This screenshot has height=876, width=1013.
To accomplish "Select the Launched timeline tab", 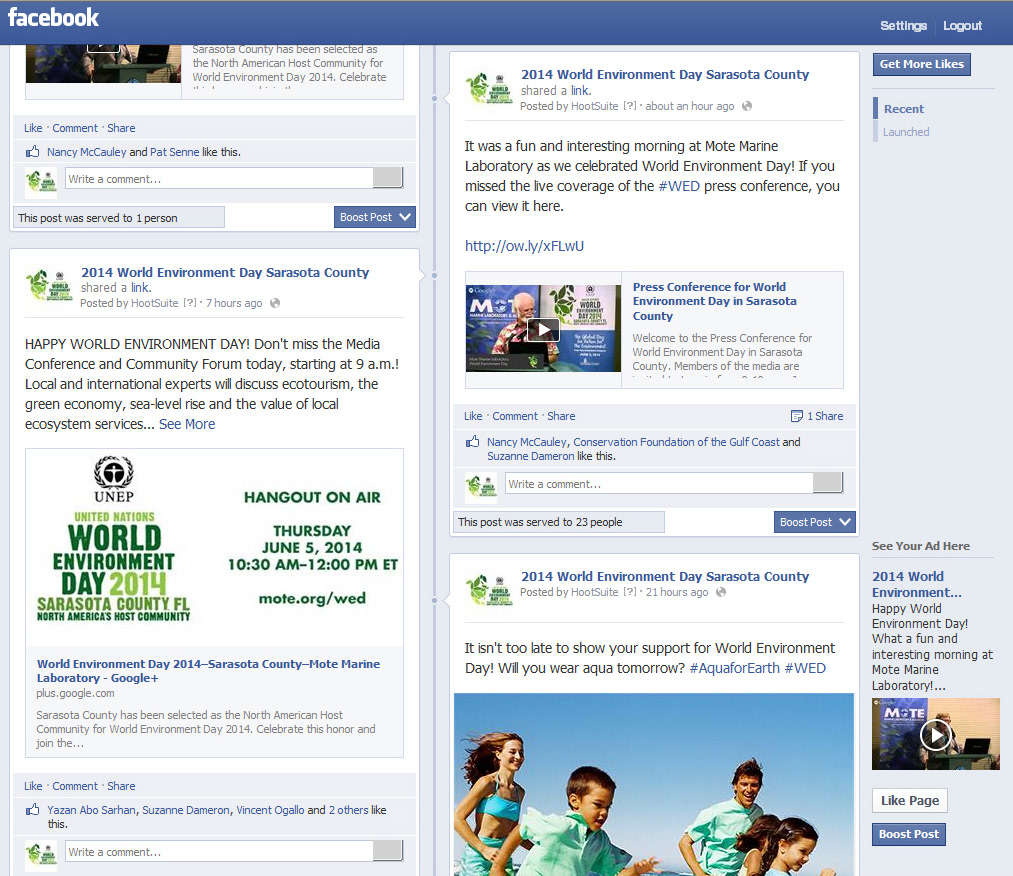I will [906, 132].
